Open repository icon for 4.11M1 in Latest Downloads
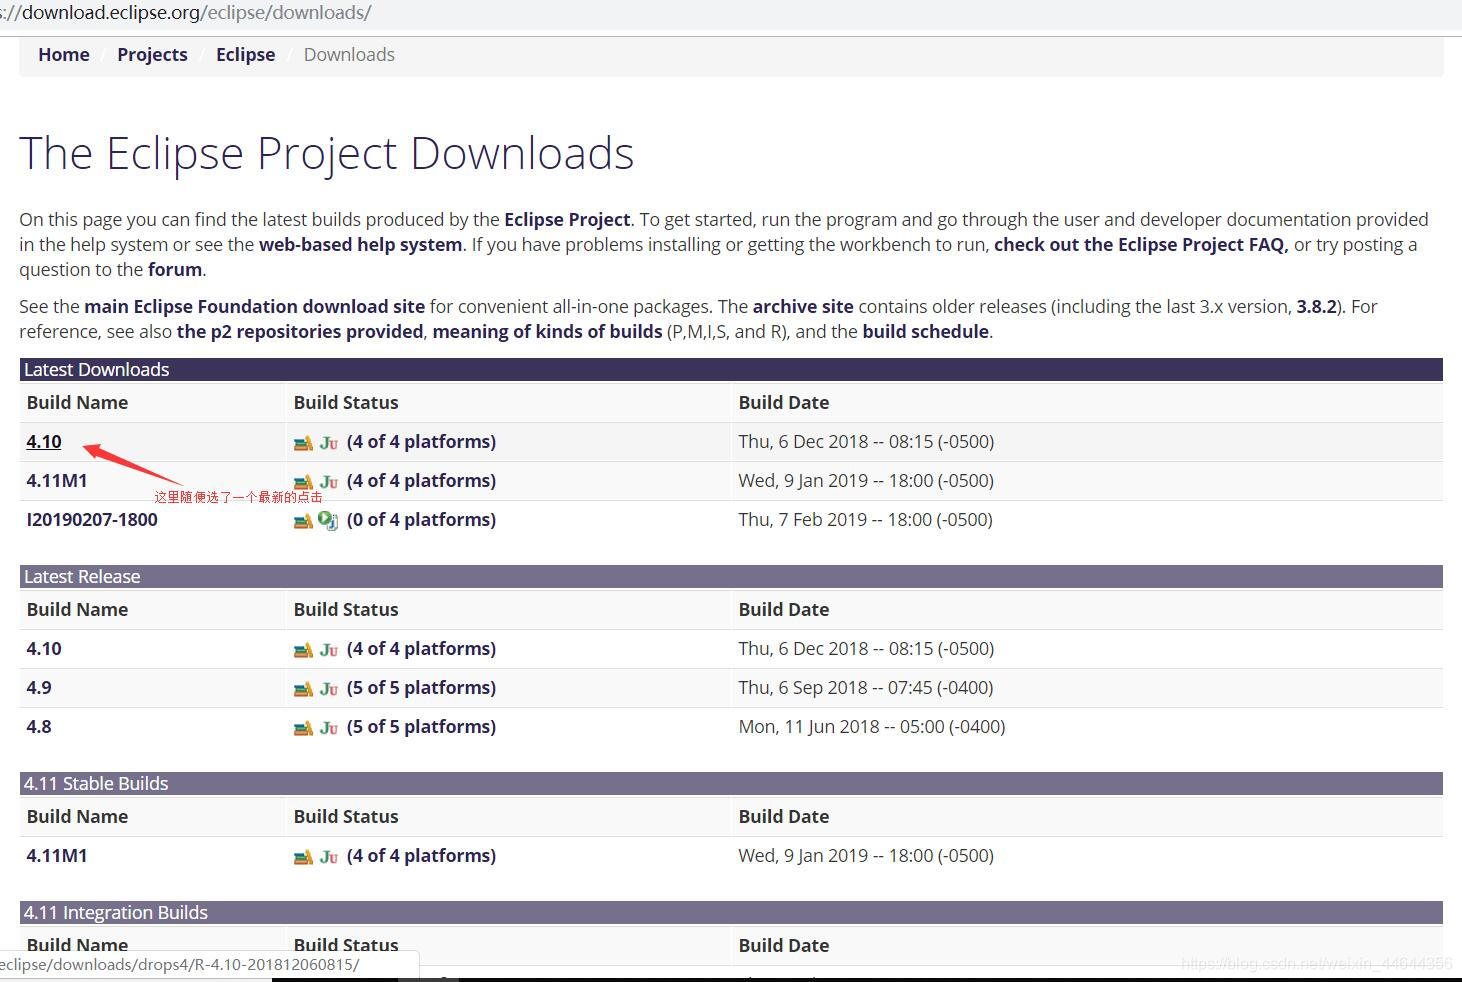1462x982 pixels. pyautogui.click(x=303, y=482)
